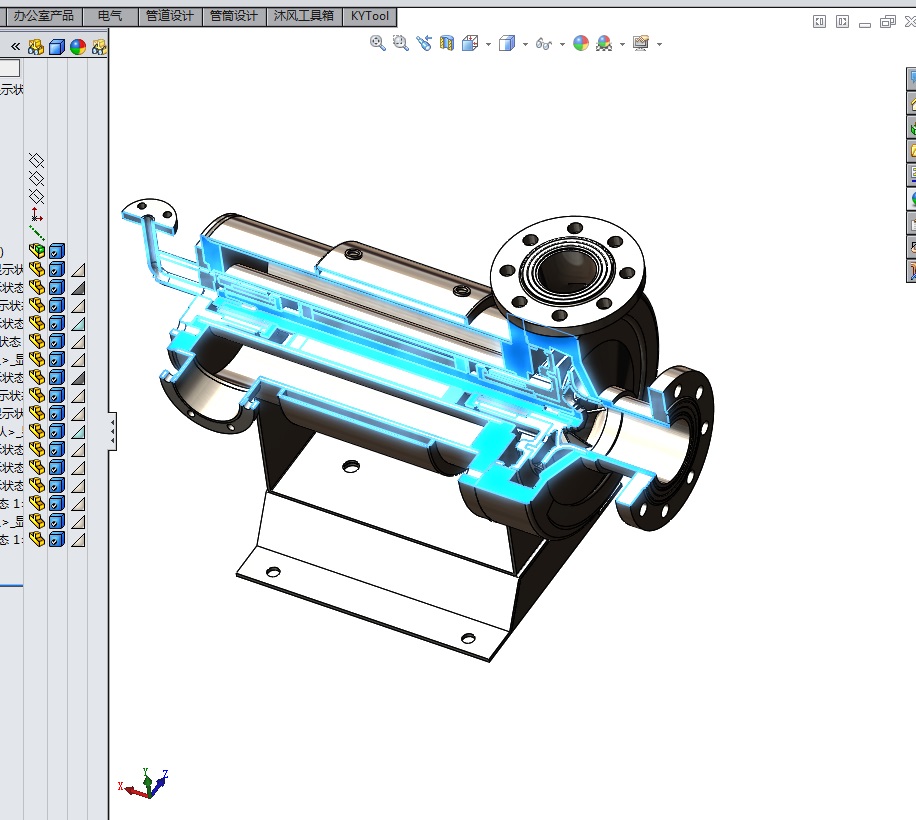The image size is (916, 820).
Task: Click the Apply Scene icon
Action: click(604, 43)
